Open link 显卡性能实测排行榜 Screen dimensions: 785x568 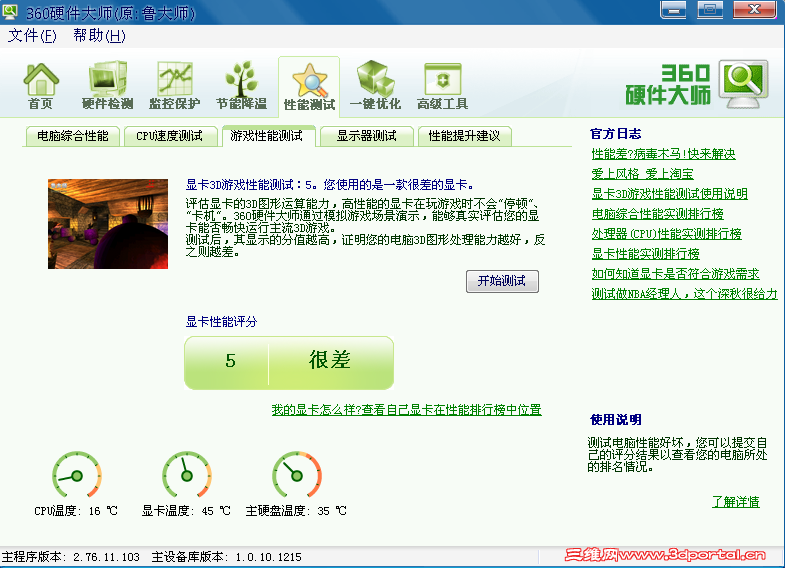pos(645,254)
